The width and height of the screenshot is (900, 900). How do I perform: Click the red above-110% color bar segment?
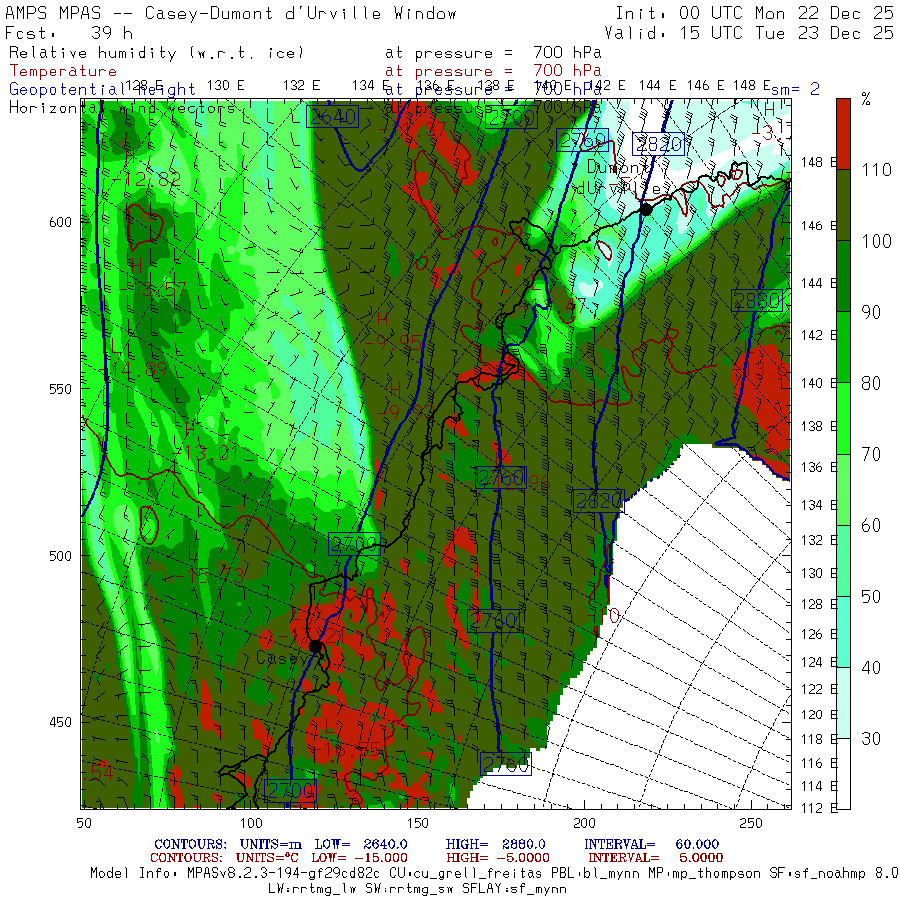click(843, 134)
